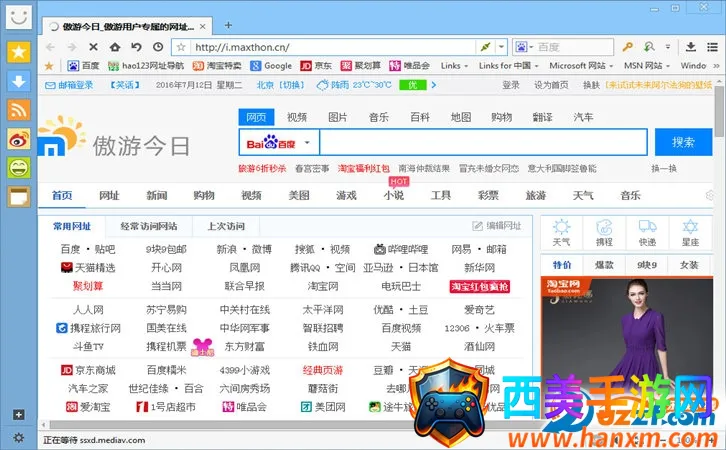Open the Weibo icon in the sidebar
The image size is (726, 450).
[18, 139]
